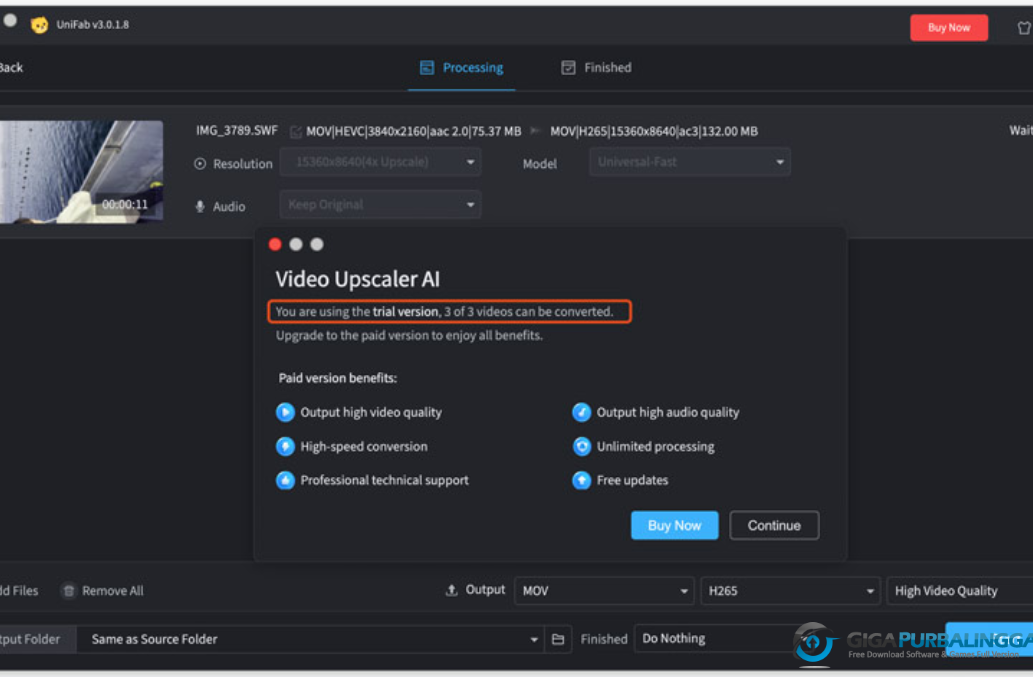The width and height of the screenshot is (1033, 677).
Task: Click the Output high video quality icon
Action: pyautogui.click(x=285, y=412)
